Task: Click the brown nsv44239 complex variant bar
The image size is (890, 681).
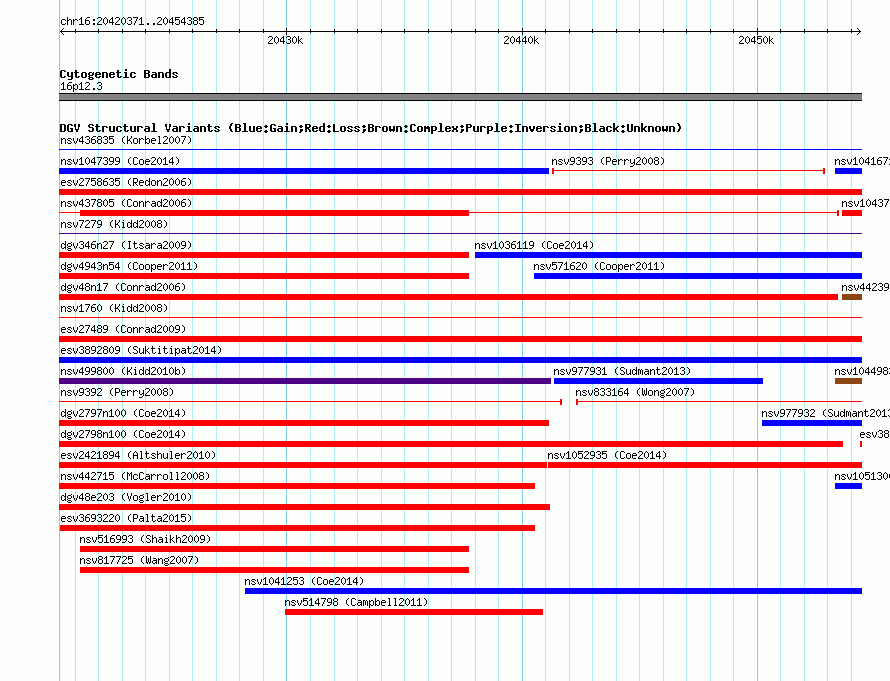Action: 852,297
